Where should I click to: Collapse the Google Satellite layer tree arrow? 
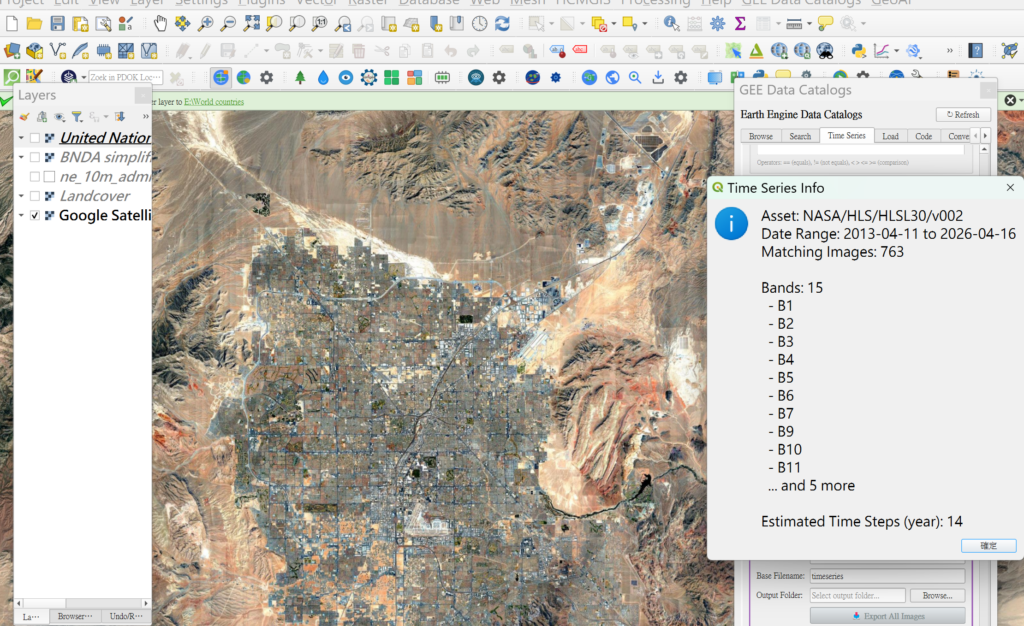pyautogui.click(x=21, y=215)
